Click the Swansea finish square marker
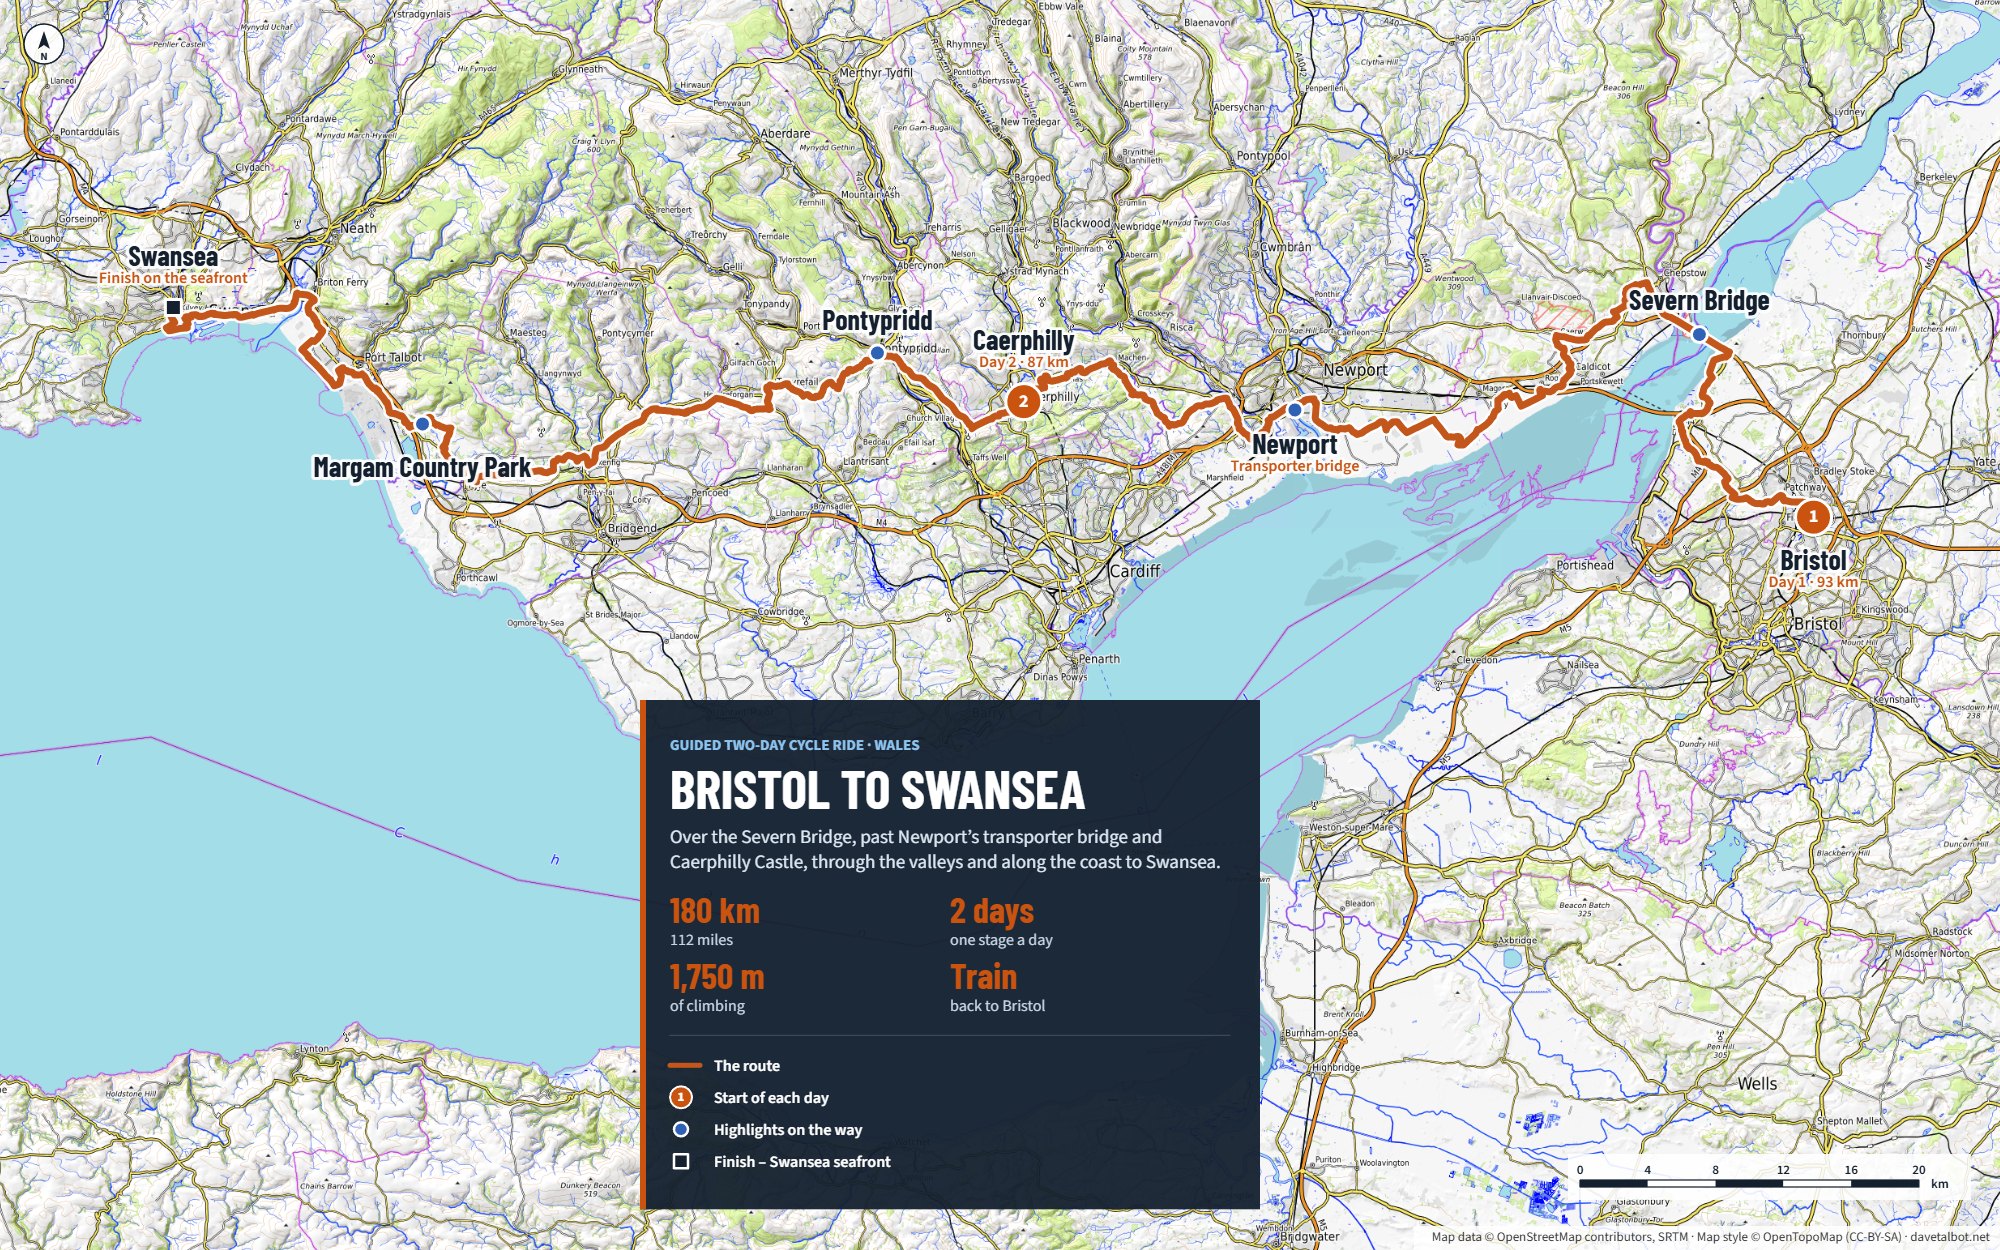 (173, 308)
